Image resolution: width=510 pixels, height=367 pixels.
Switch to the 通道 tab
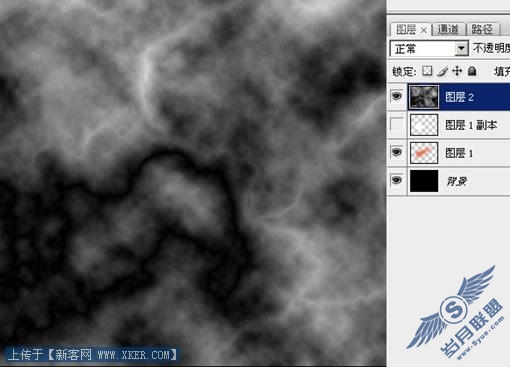coord(448,30)
